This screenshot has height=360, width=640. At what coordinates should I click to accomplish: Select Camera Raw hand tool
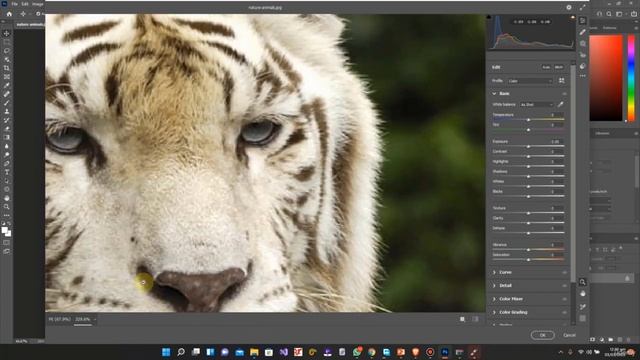point(582,294)
